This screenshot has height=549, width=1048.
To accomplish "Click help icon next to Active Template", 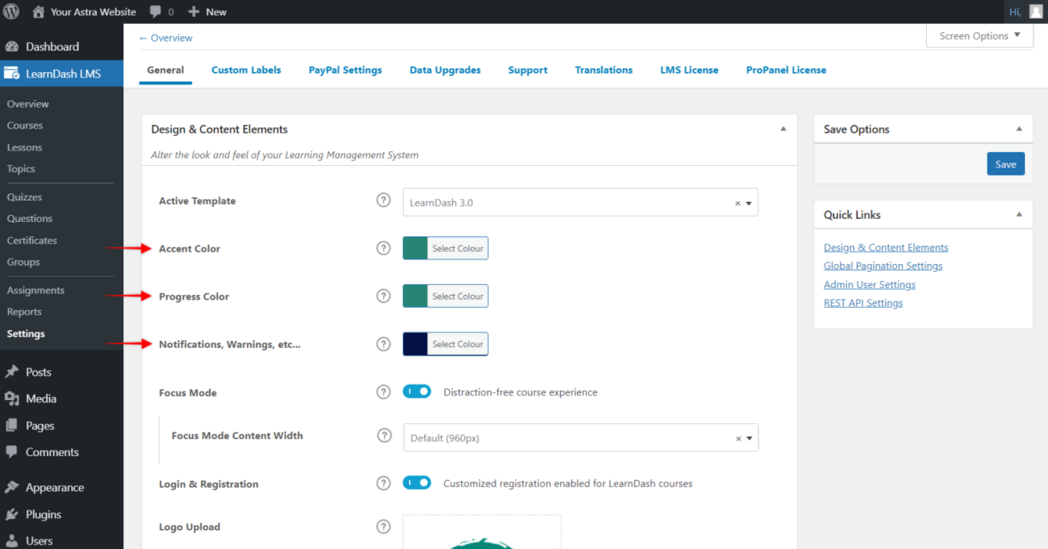I will click(383, 201).
